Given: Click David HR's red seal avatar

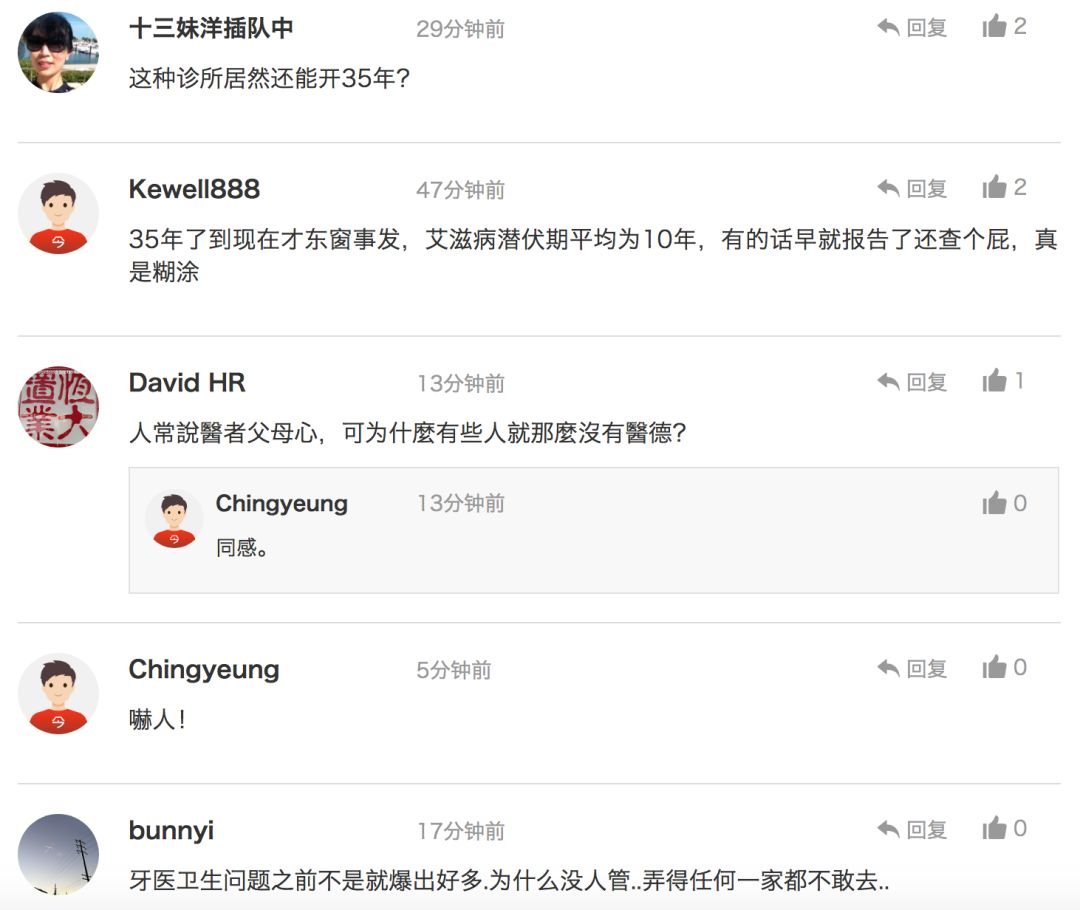Looking at the screenshot, I should click(58, 406).
